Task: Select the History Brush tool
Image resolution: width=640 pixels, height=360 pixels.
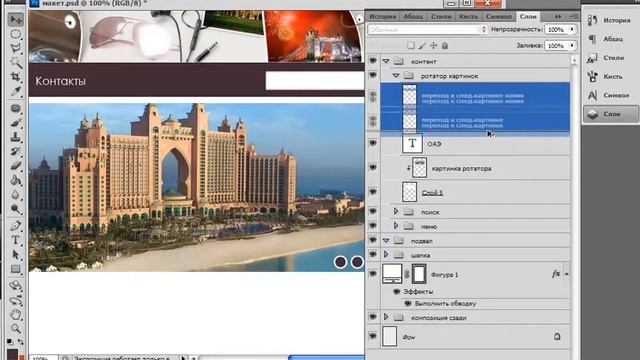Action: [16, 151]
